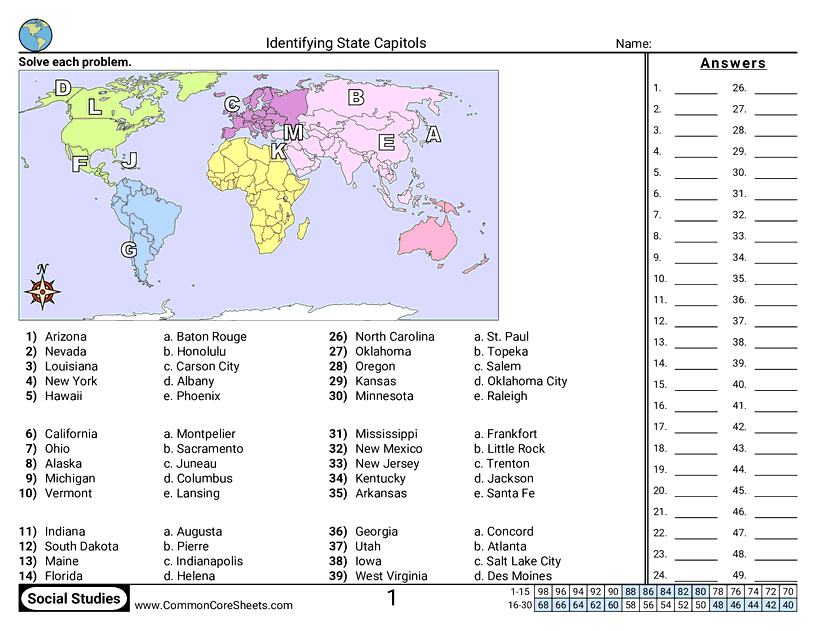Select the letter A label on the map
The width and height of the screenshot is (816, 631).
[x=433, y=134]
